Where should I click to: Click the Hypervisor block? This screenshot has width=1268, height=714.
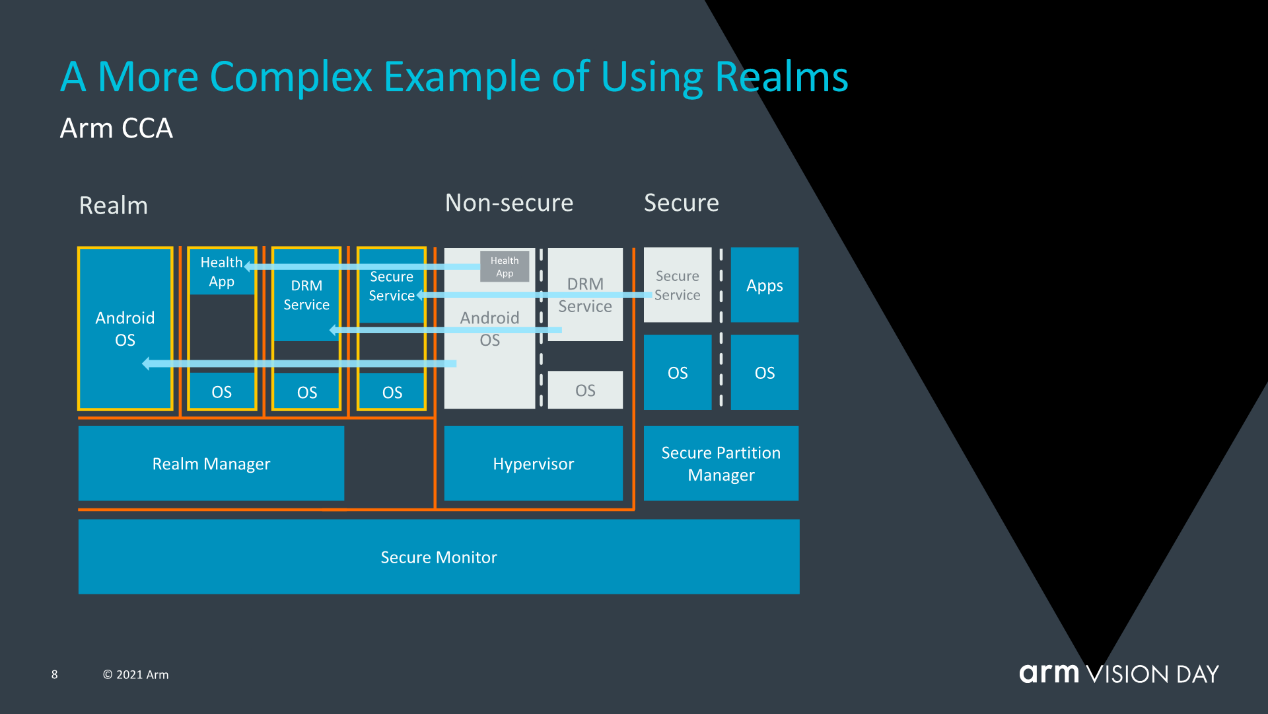point(533,464)
